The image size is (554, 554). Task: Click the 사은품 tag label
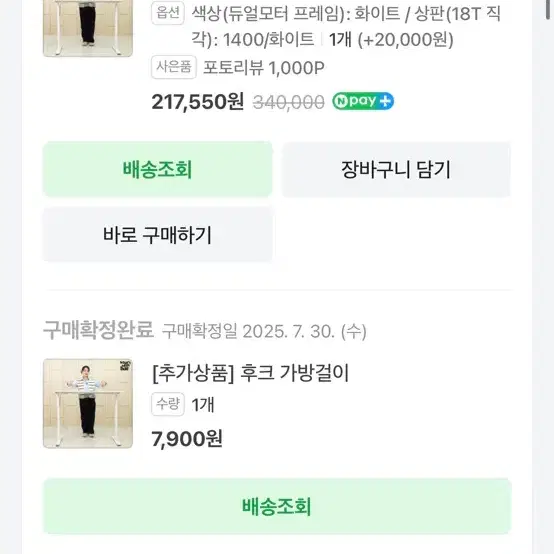(x=174, y=67)
